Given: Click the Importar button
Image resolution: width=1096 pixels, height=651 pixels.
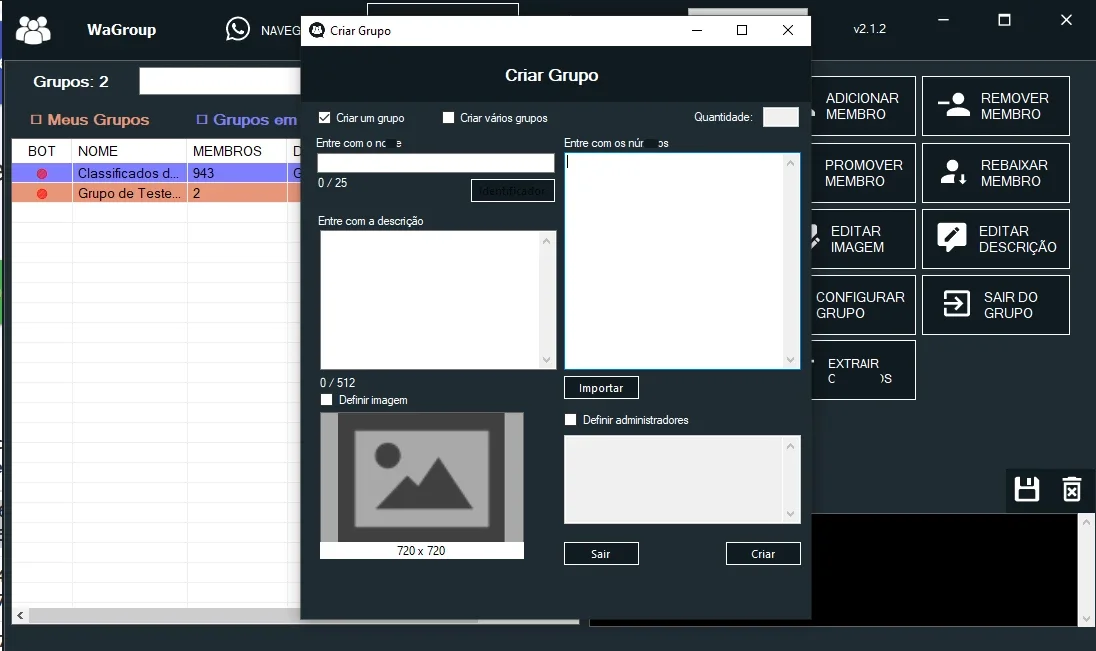Looking at the screenshot, I should [601, 387].
